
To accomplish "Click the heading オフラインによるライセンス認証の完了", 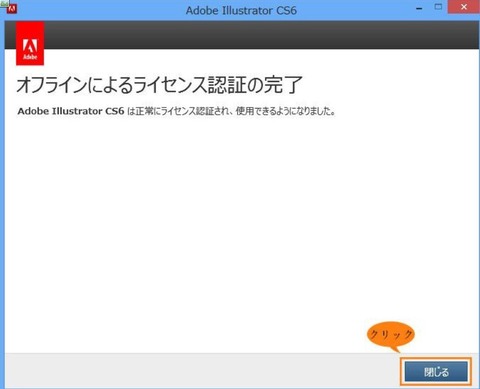I will click(x=159, y=85).
